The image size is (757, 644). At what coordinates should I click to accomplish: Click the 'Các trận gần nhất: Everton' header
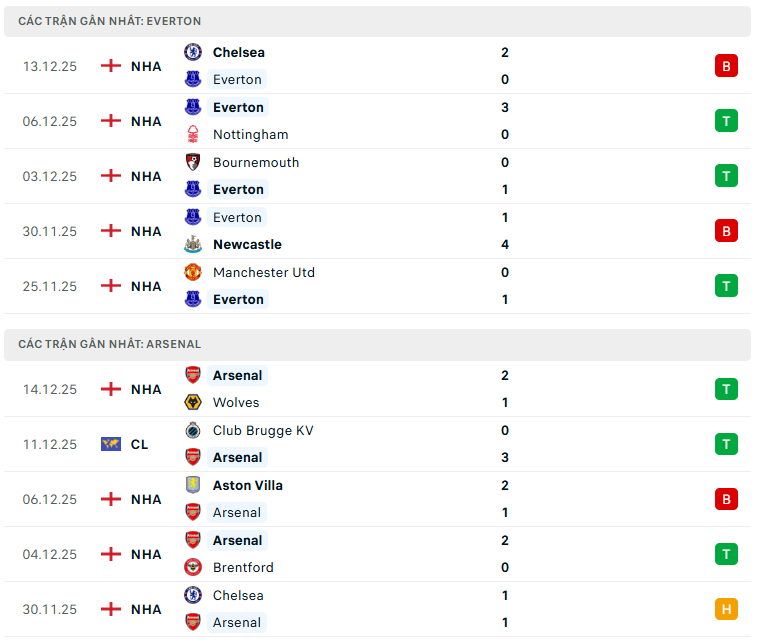(110, 21)
